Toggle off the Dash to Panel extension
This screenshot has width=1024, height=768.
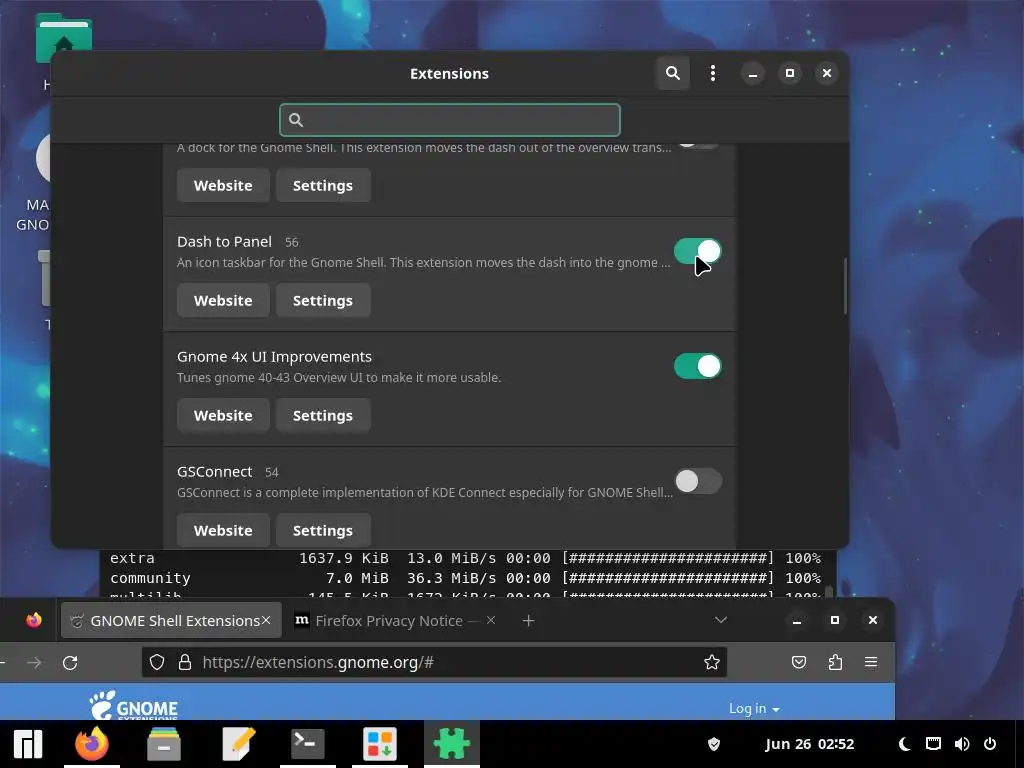697,251
